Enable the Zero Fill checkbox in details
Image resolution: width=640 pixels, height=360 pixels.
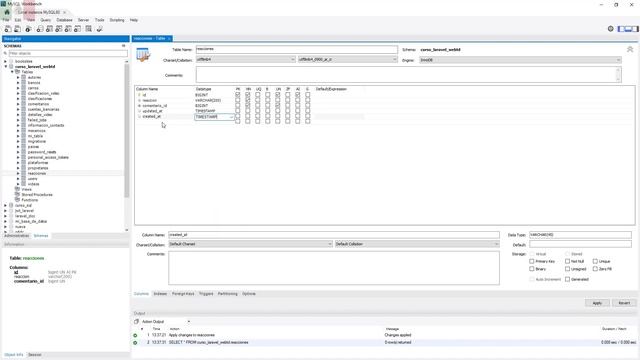pyautogui.click(x=595, y=269)
